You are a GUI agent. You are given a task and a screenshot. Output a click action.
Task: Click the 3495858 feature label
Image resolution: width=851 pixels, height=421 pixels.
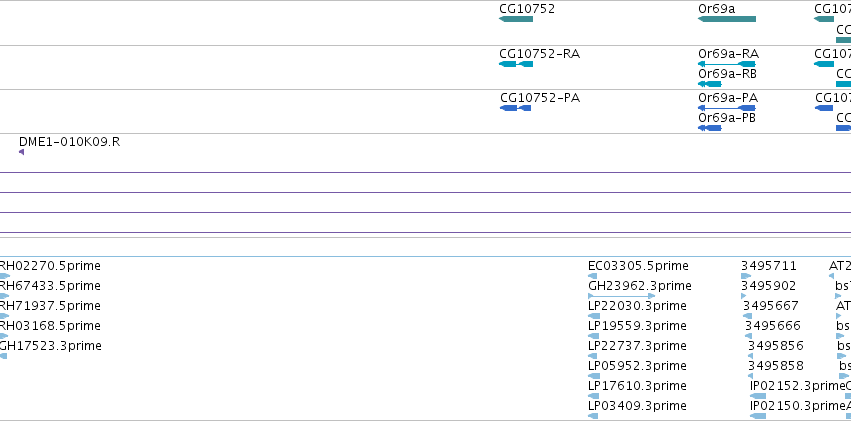pos(776,366)
